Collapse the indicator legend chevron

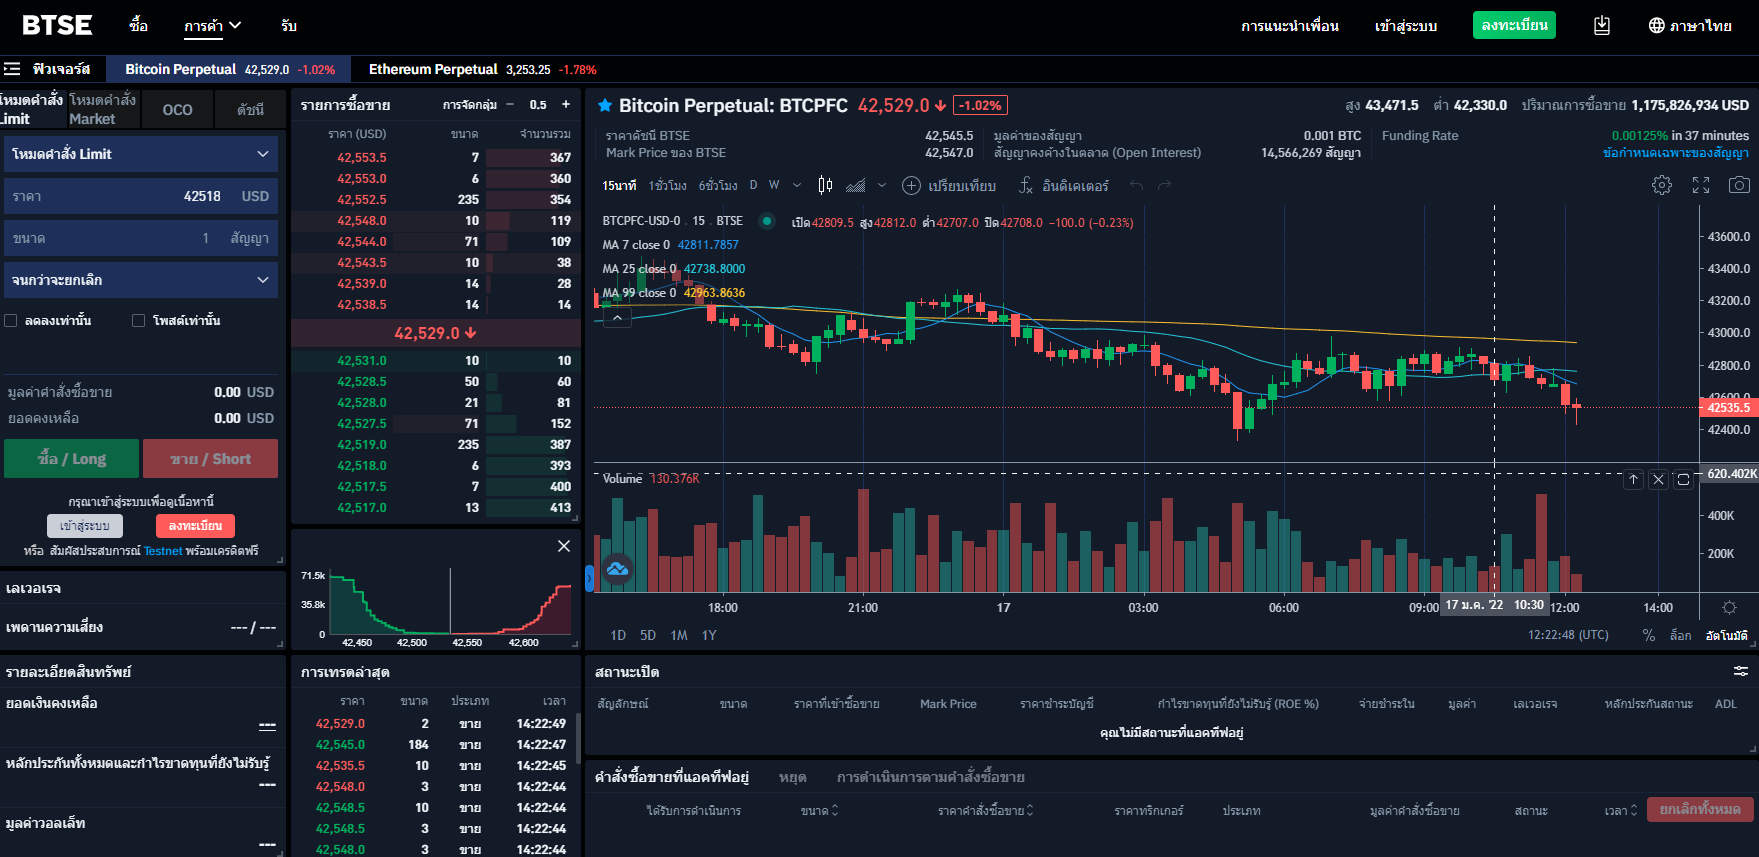click(x=618, y=318)
